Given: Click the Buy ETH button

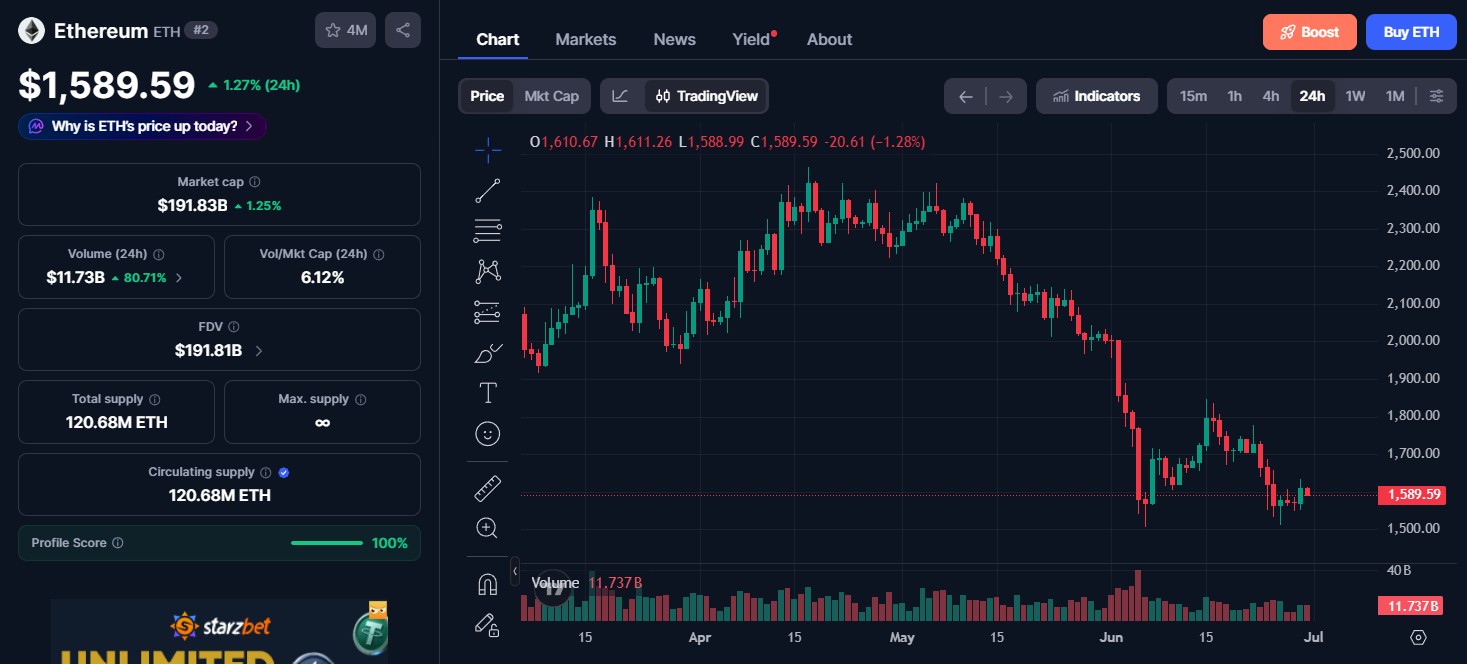Looking at the screenshot, I should pyautogui.click(x=1411, y=32).
